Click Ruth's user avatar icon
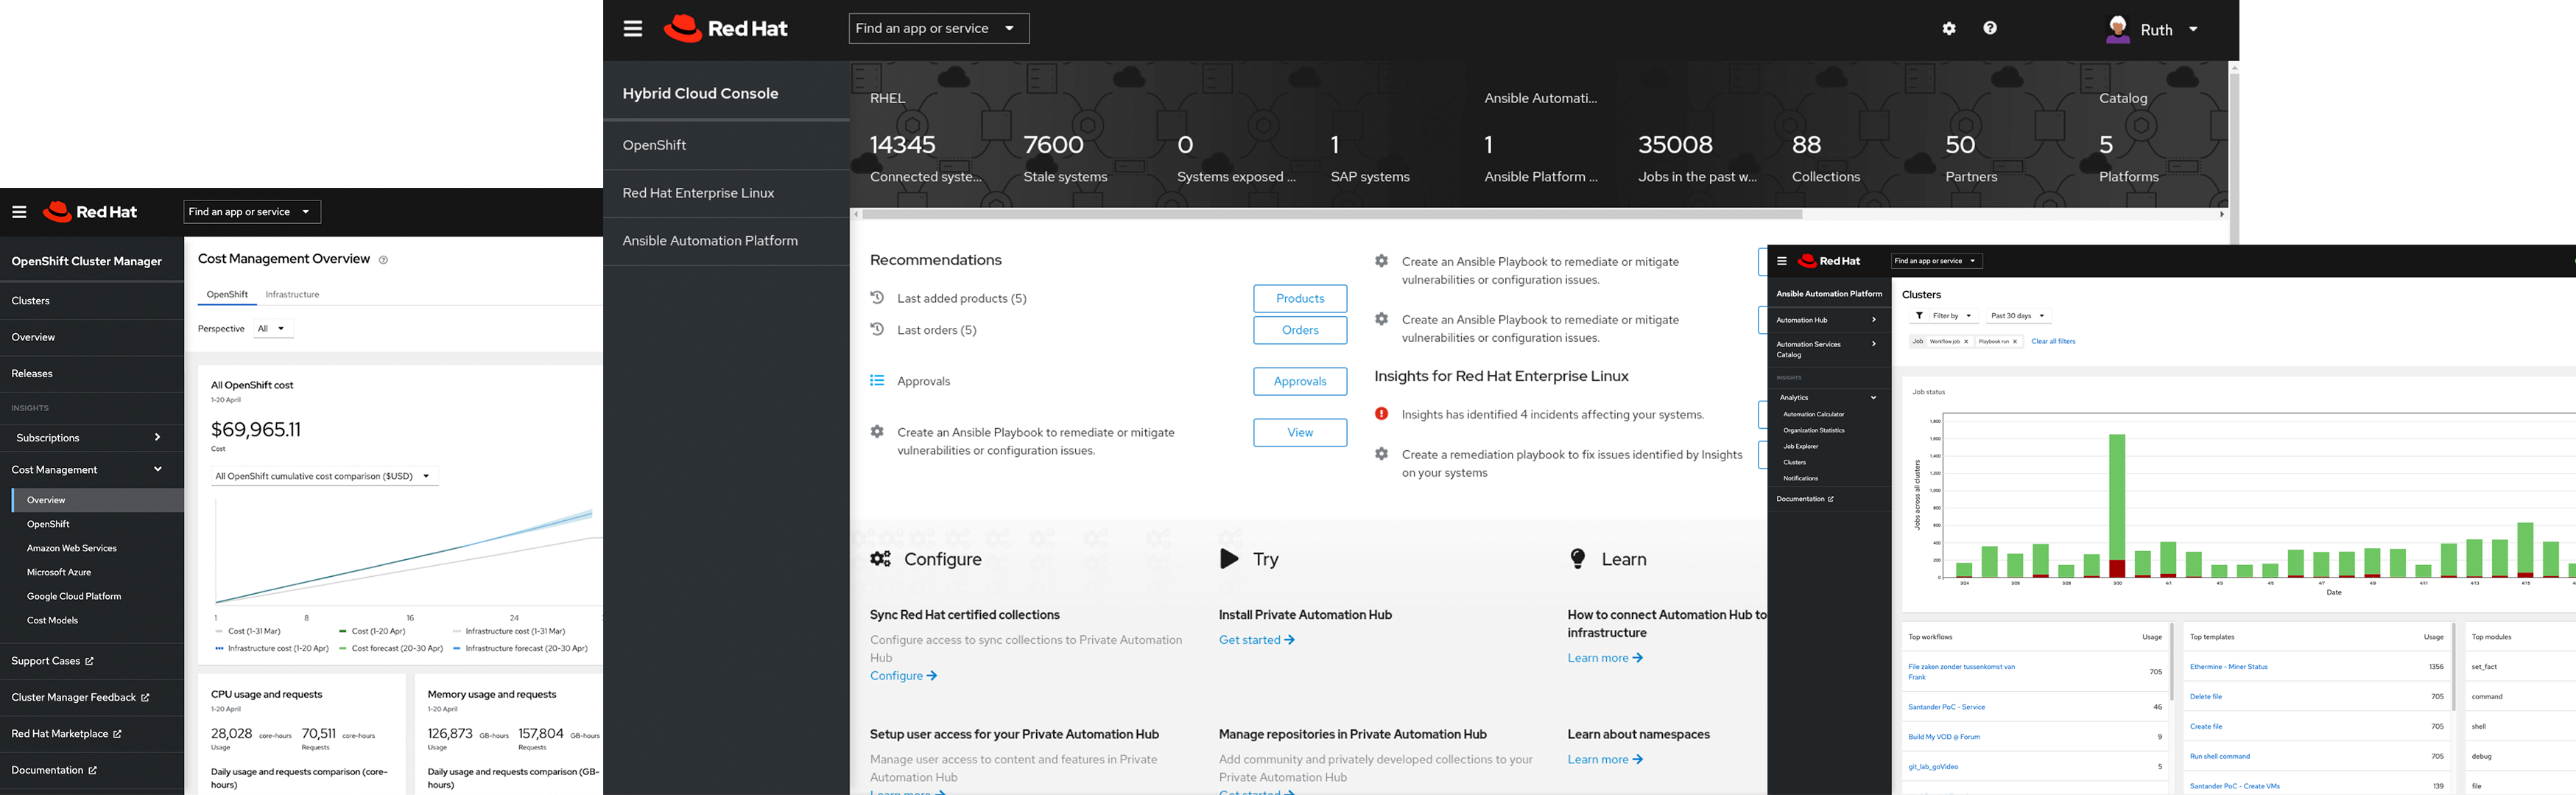 (x=2117, y=29)
